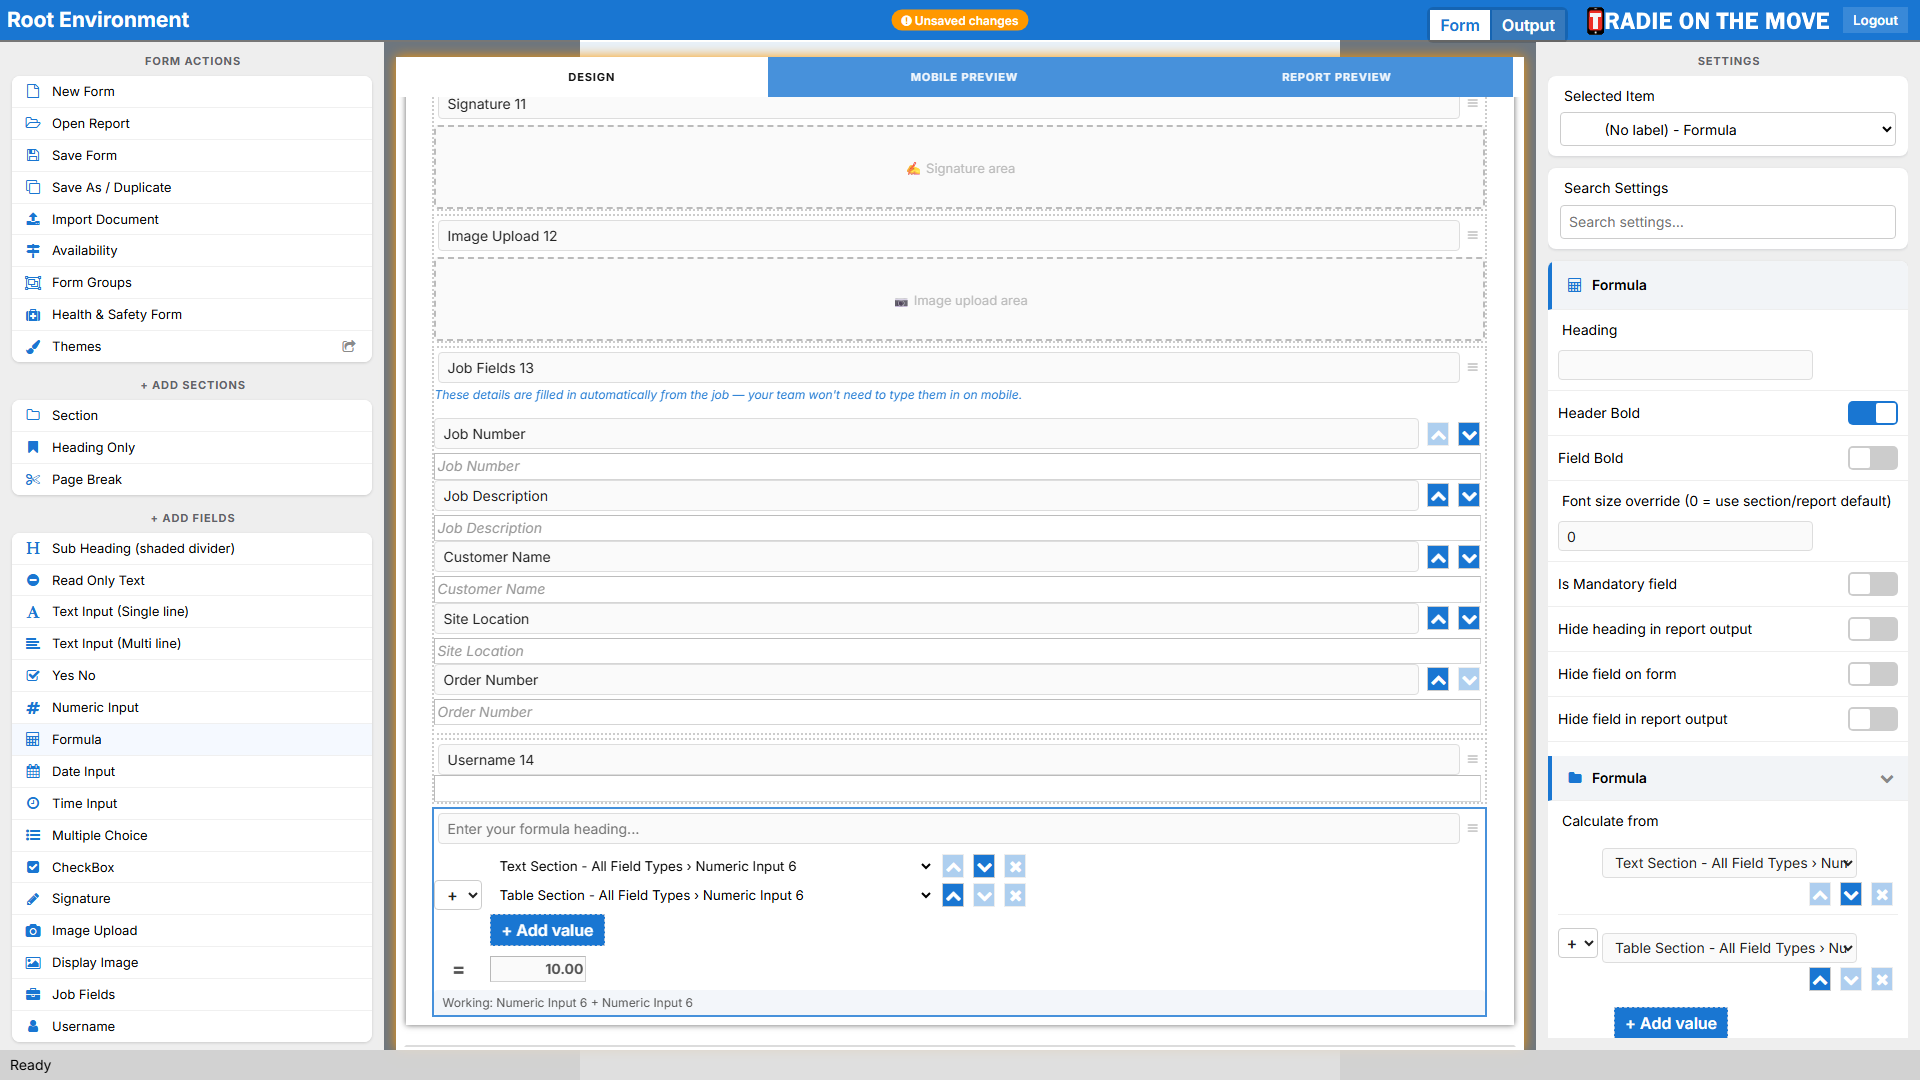The height and width of the screenshot is (1080, 1920).
Task: Open formula operator plus dropdown in design
Action: (x=459, y=896)
